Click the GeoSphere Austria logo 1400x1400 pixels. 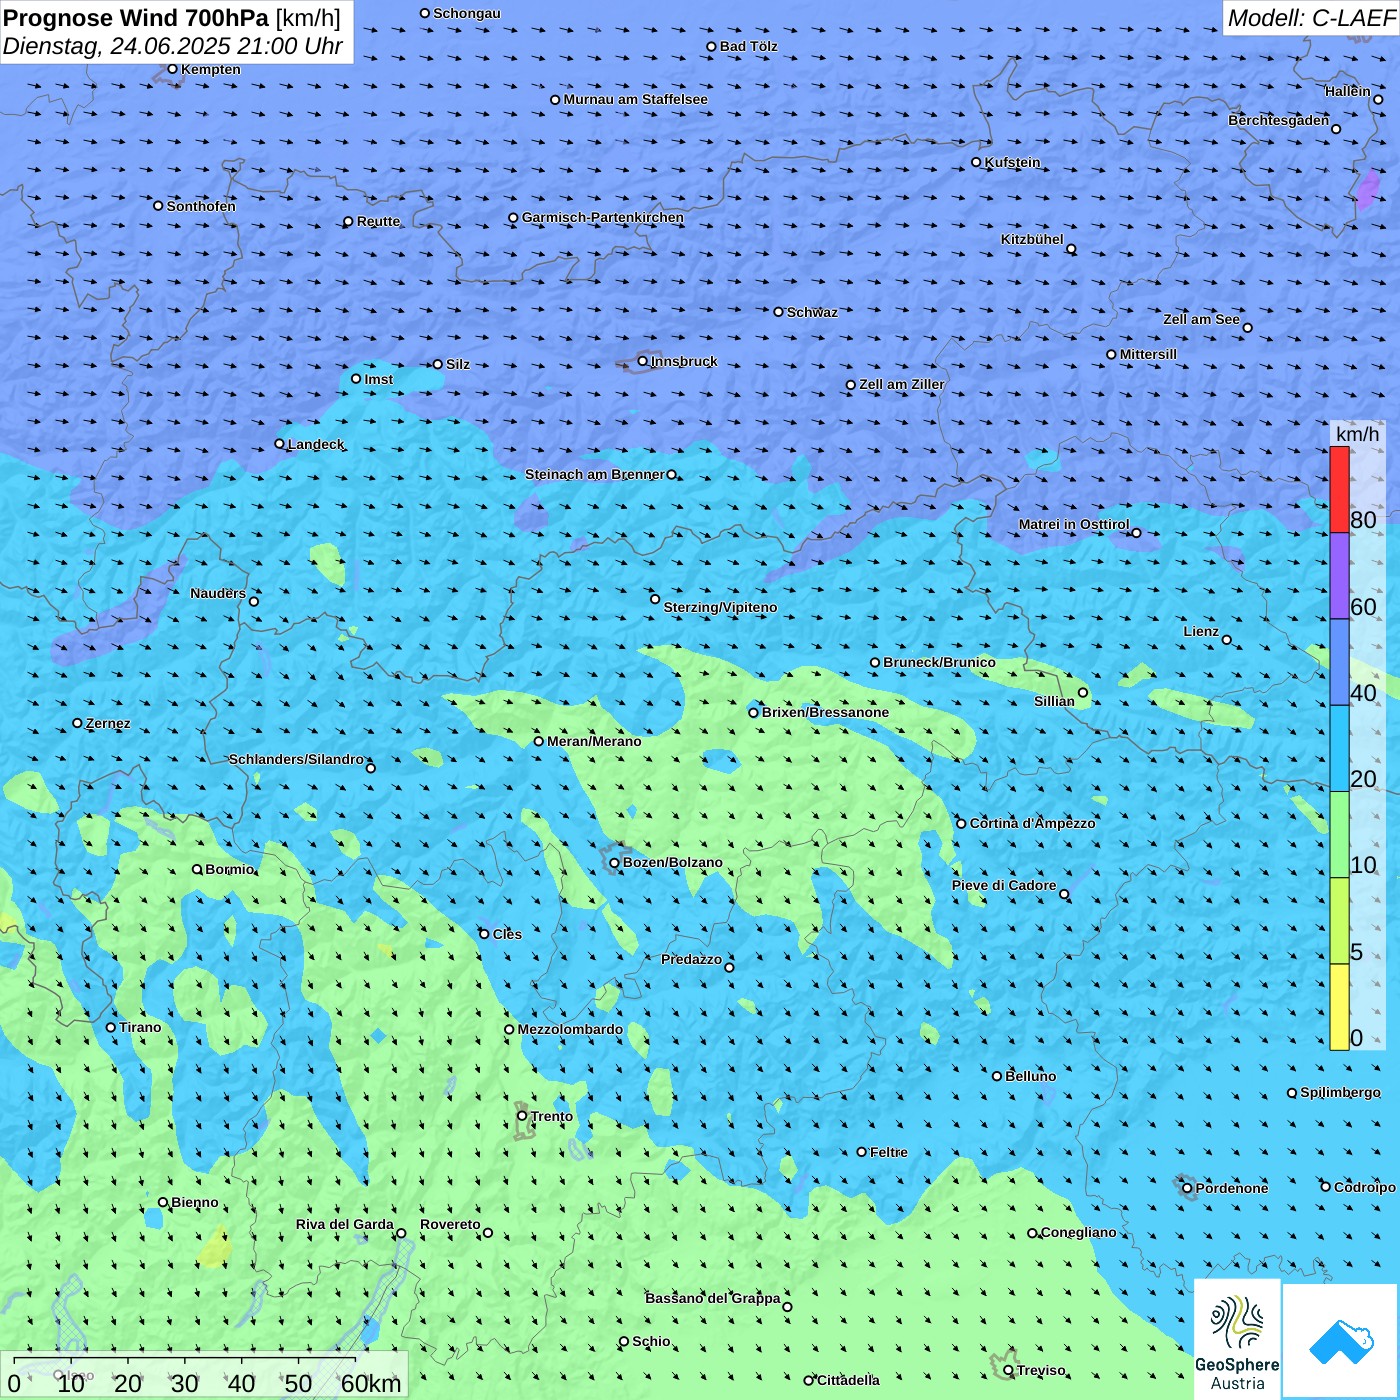click(x=1237, y=1338)
